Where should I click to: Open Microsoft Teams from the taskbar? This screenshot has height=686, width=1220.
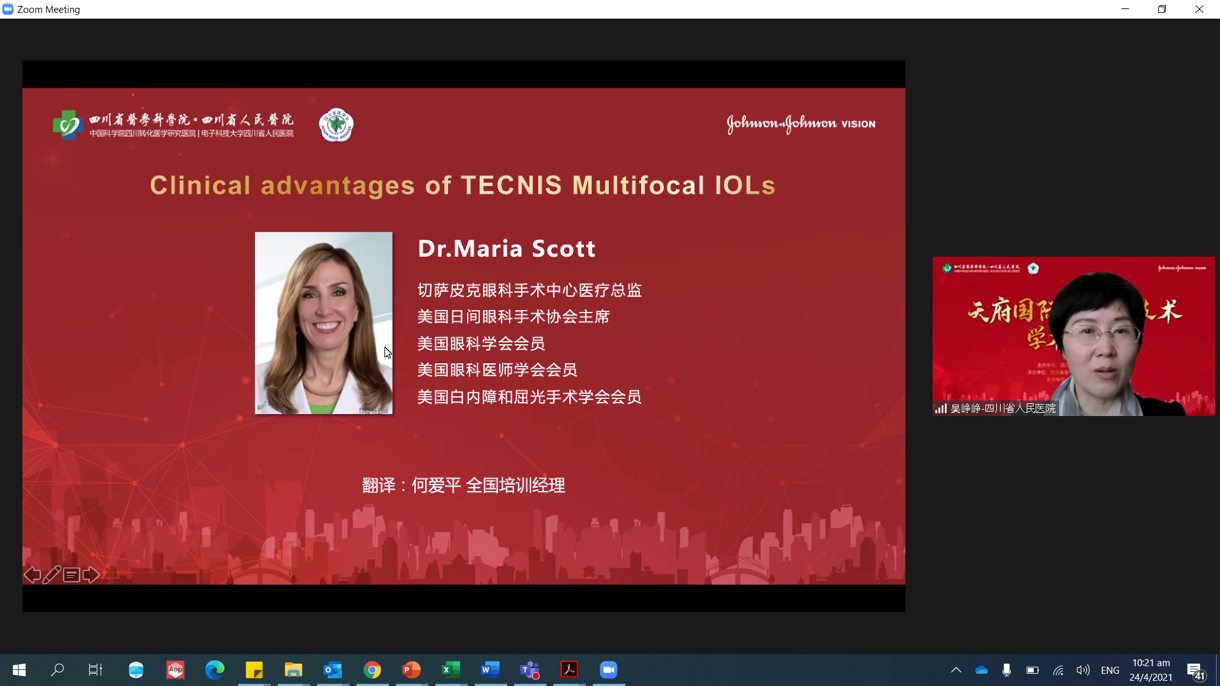point(530,670)
